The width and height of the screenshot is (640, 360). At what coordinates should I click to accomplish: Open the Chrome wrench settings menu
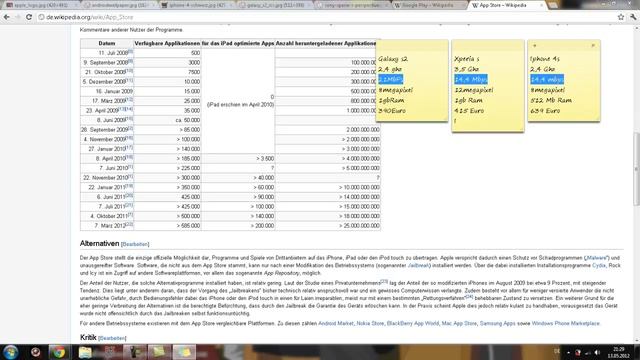633,17
